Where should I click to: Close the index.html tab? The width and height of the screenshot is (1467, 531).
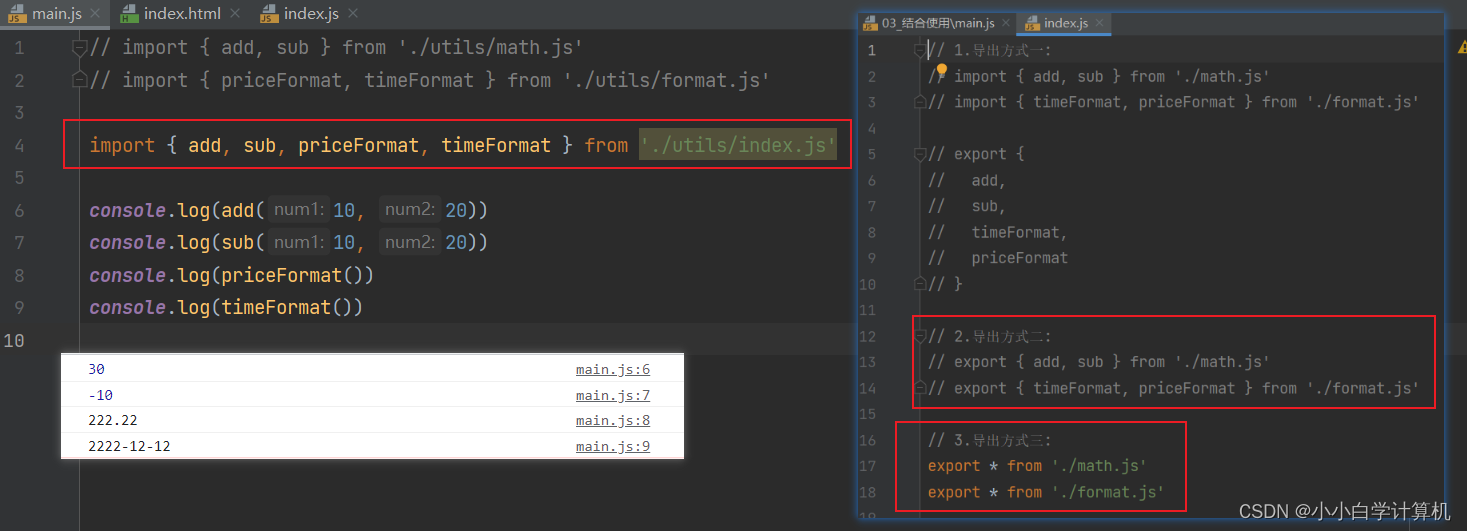[234, 14]
